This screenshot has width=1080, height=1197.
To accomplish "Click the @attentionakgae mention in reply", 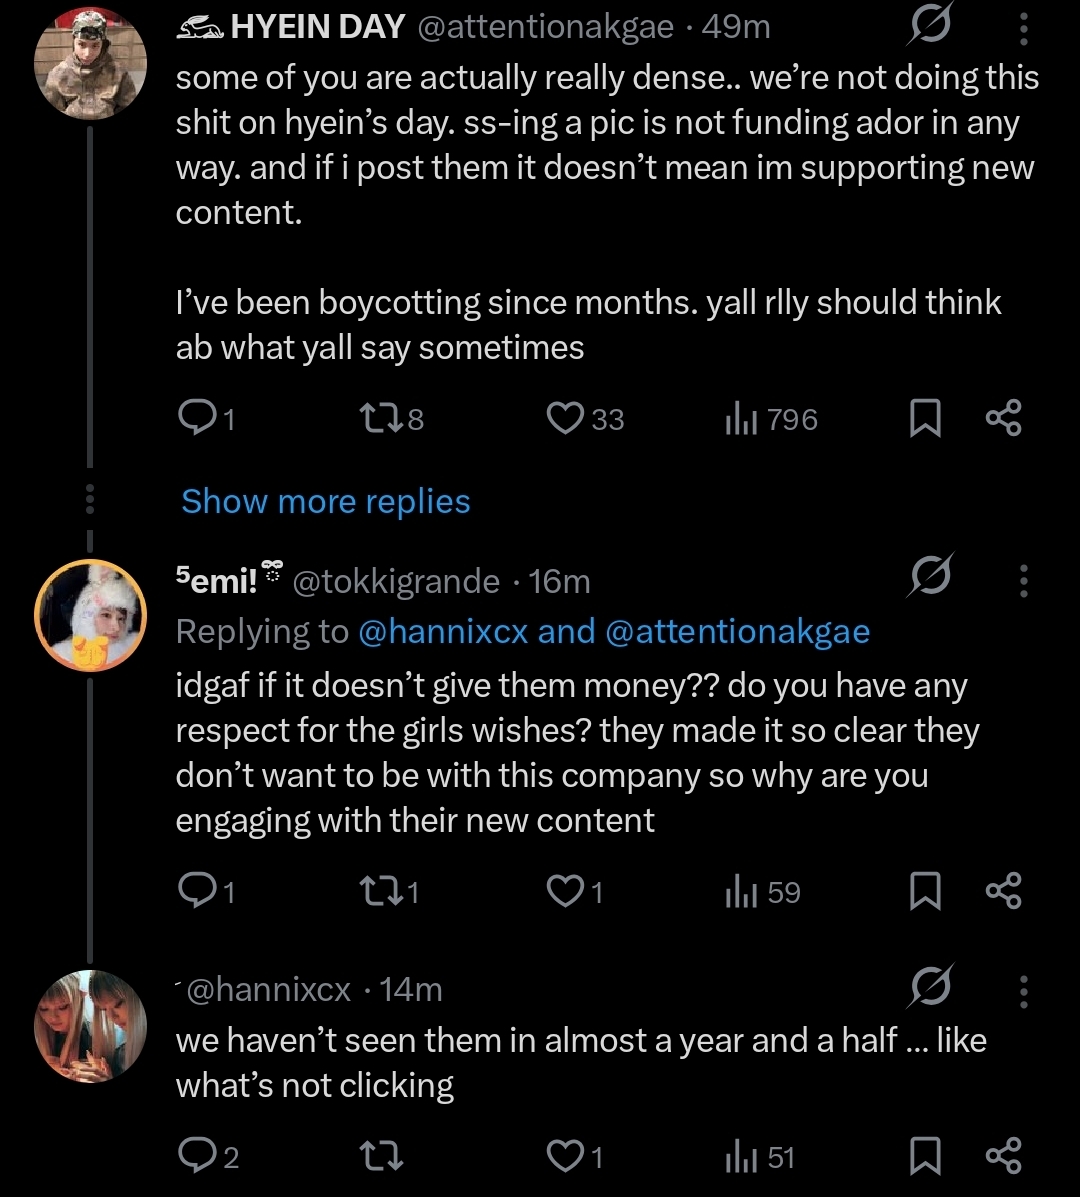I will click(738, 632).
